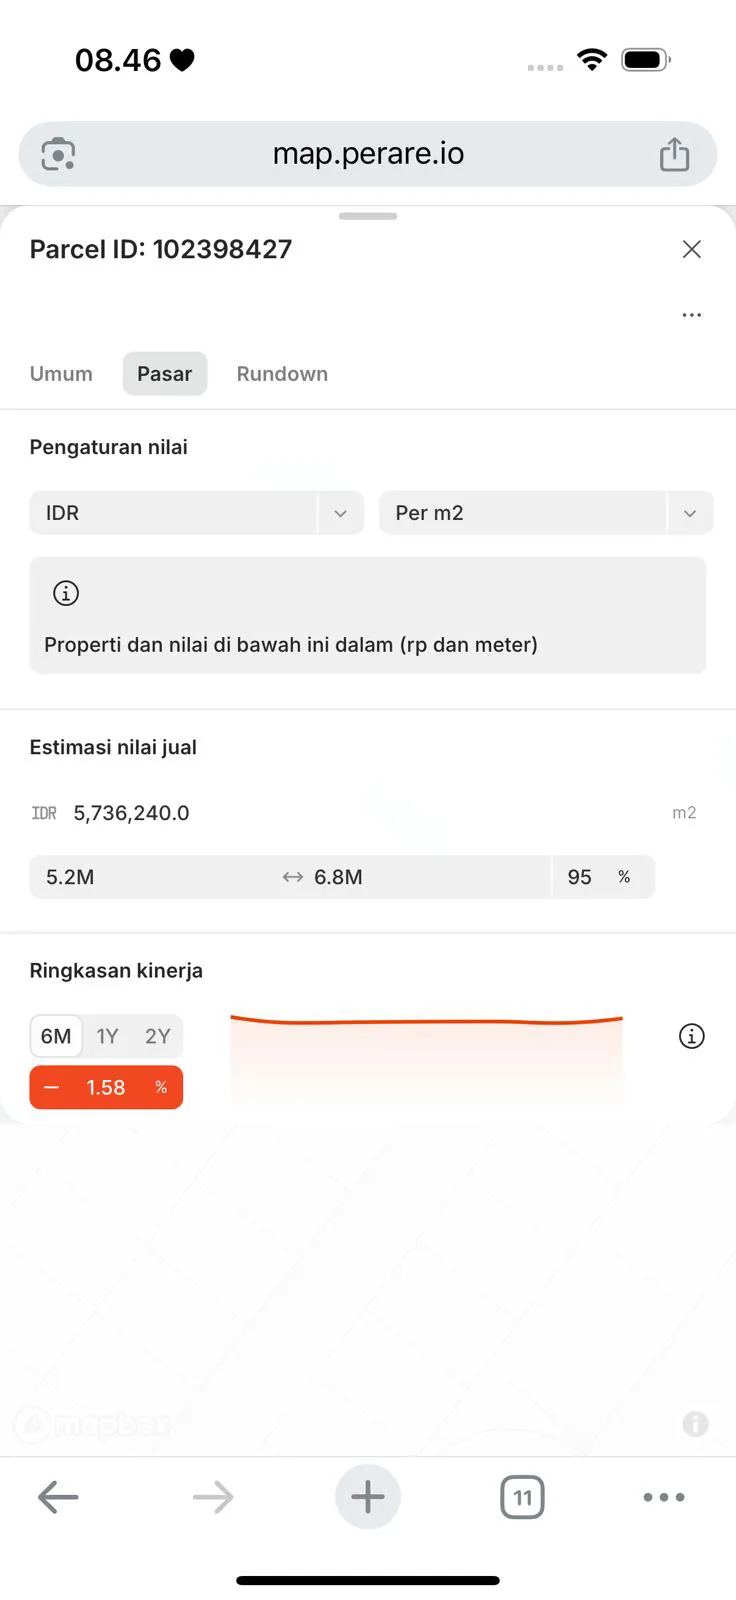
Task: Tap the browser share icon
Action: pos(674,155)
